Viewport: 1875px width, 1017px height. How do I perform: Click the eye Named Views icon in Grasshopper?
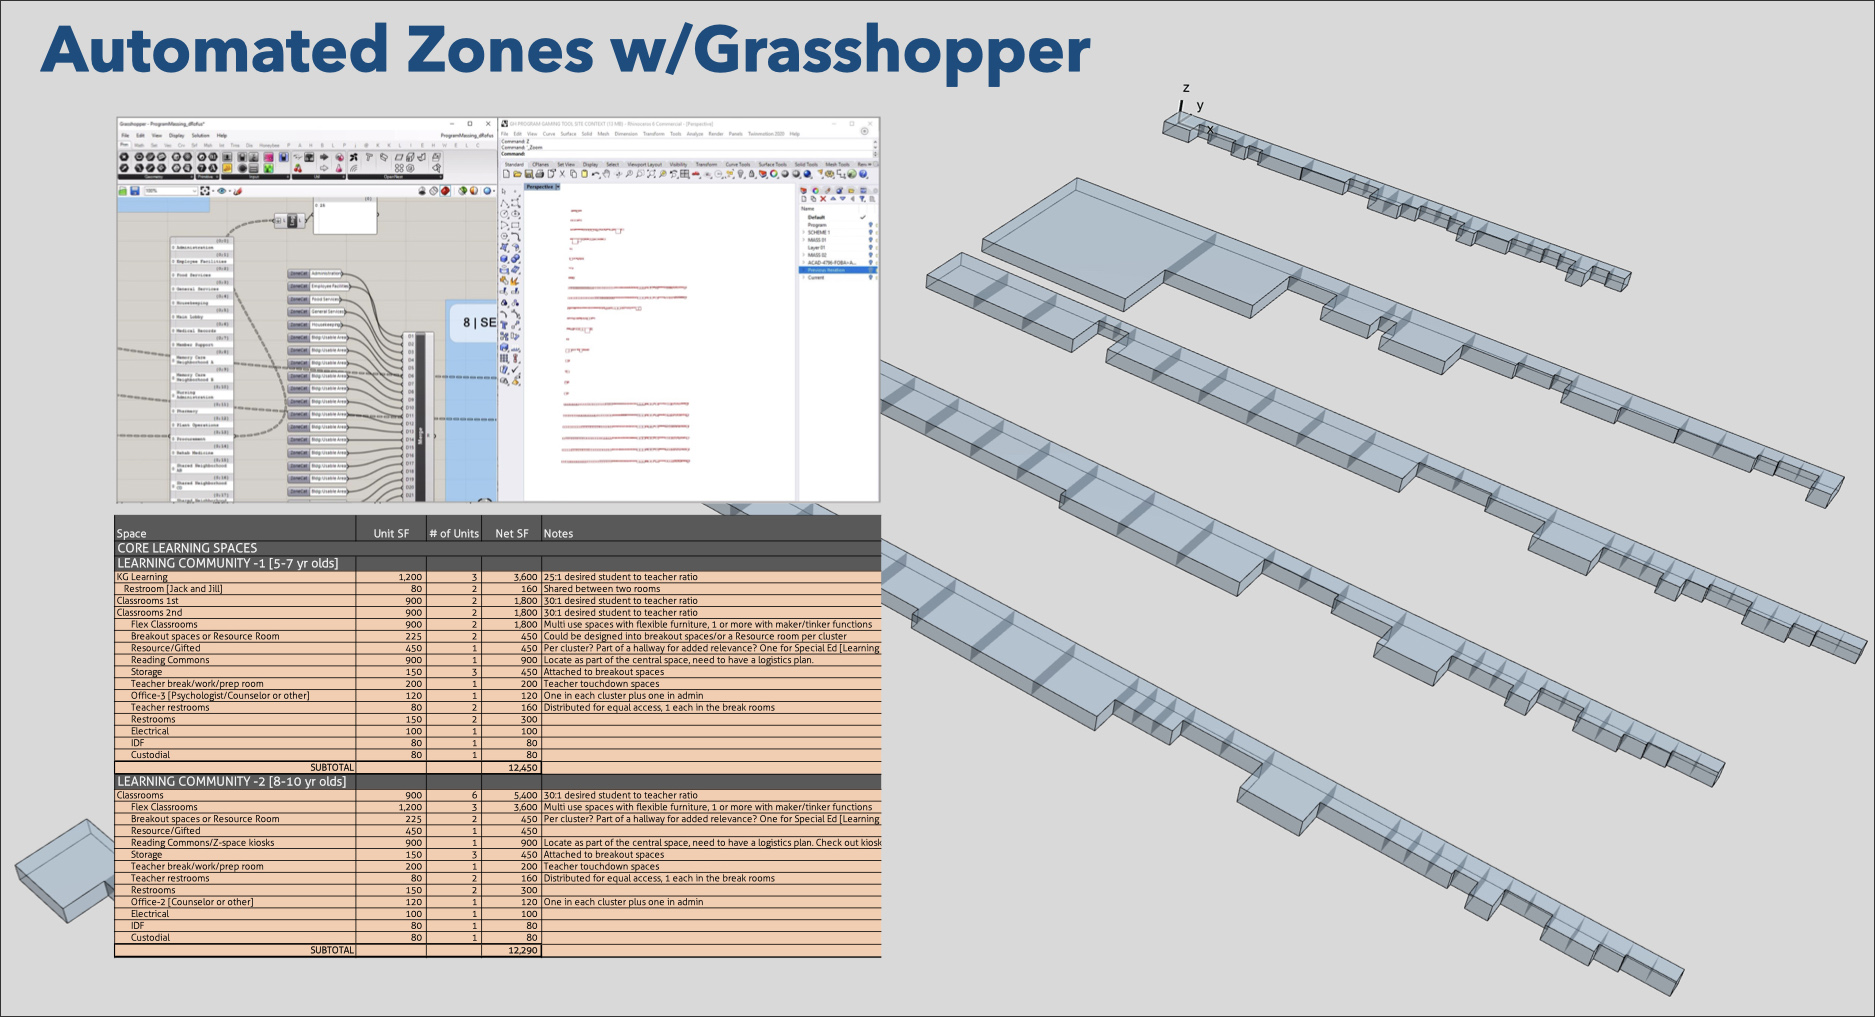[221, 191]
